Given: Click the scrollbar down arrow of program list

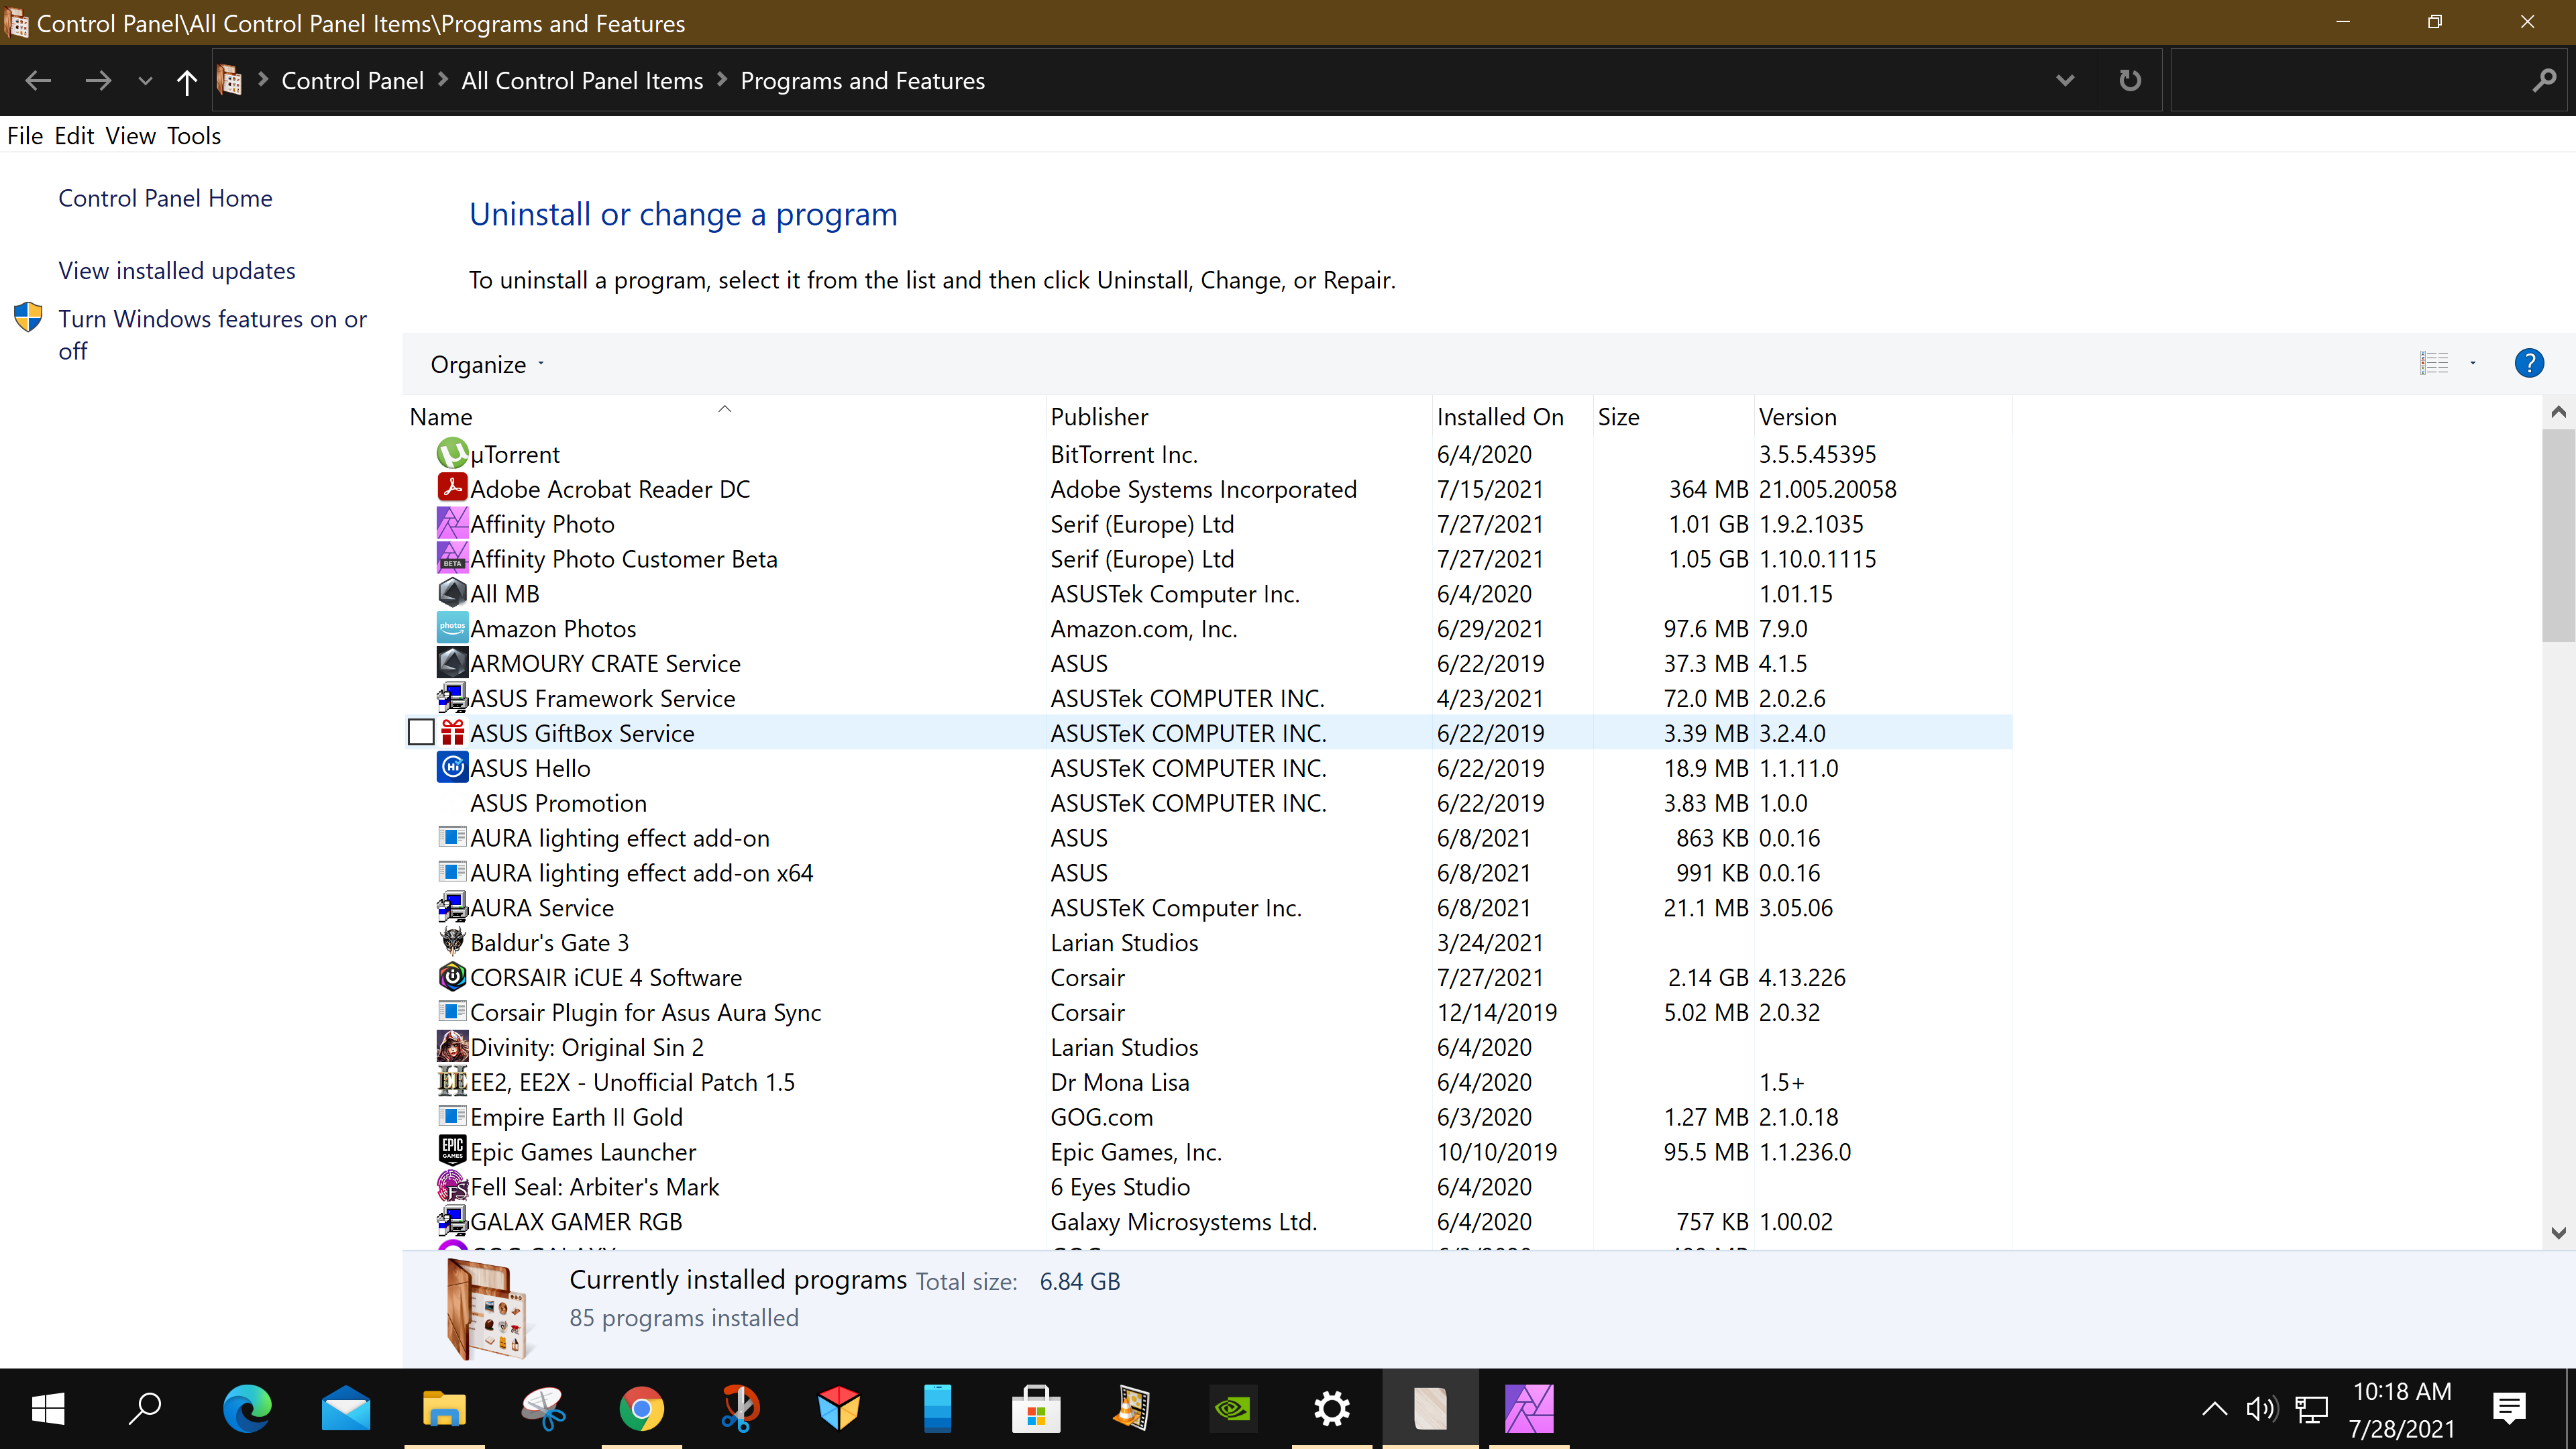Looking at the screenshot, I should pyautogui.click(x=2558, y=1232).
